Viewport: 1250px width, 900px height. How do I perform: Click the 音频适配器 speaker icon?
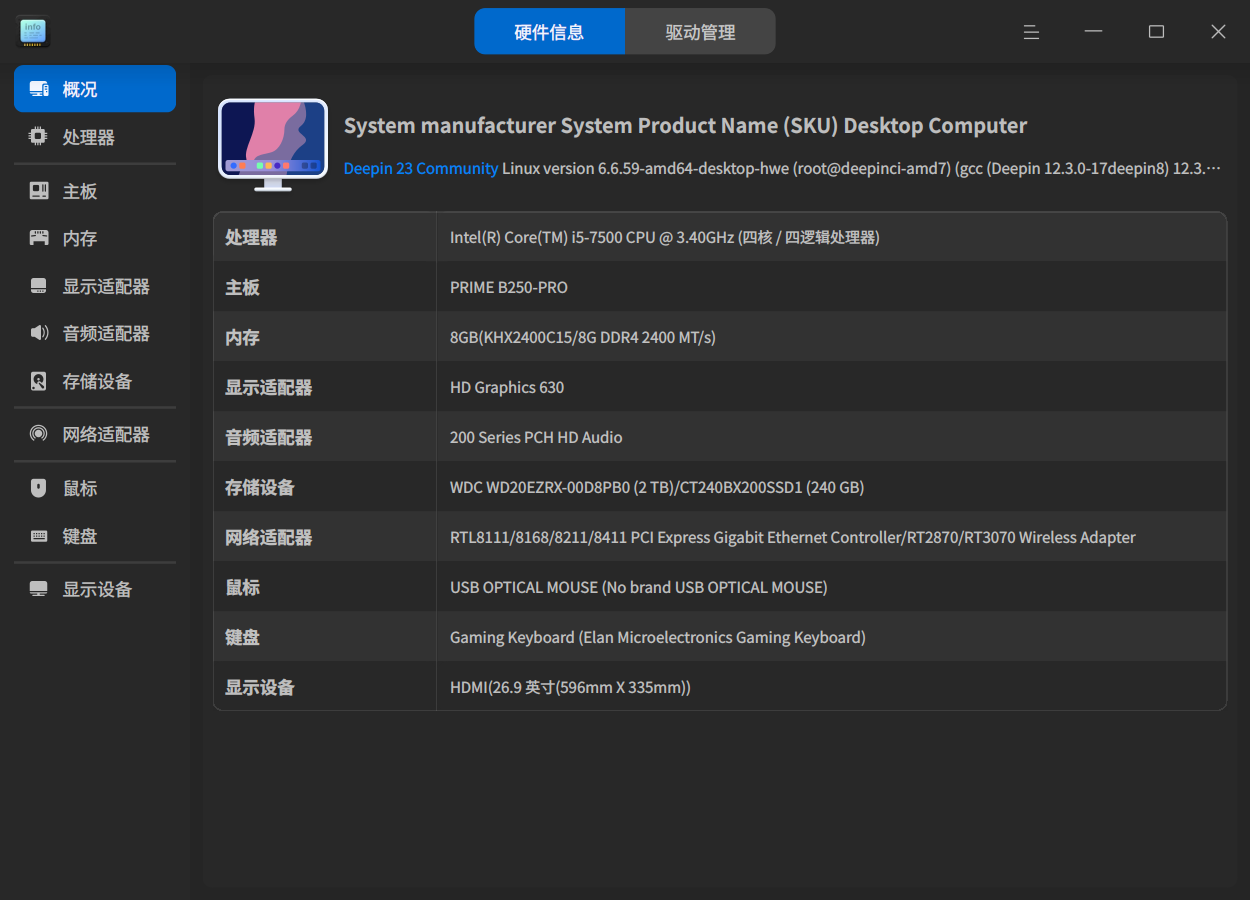(x=39, y=333)
